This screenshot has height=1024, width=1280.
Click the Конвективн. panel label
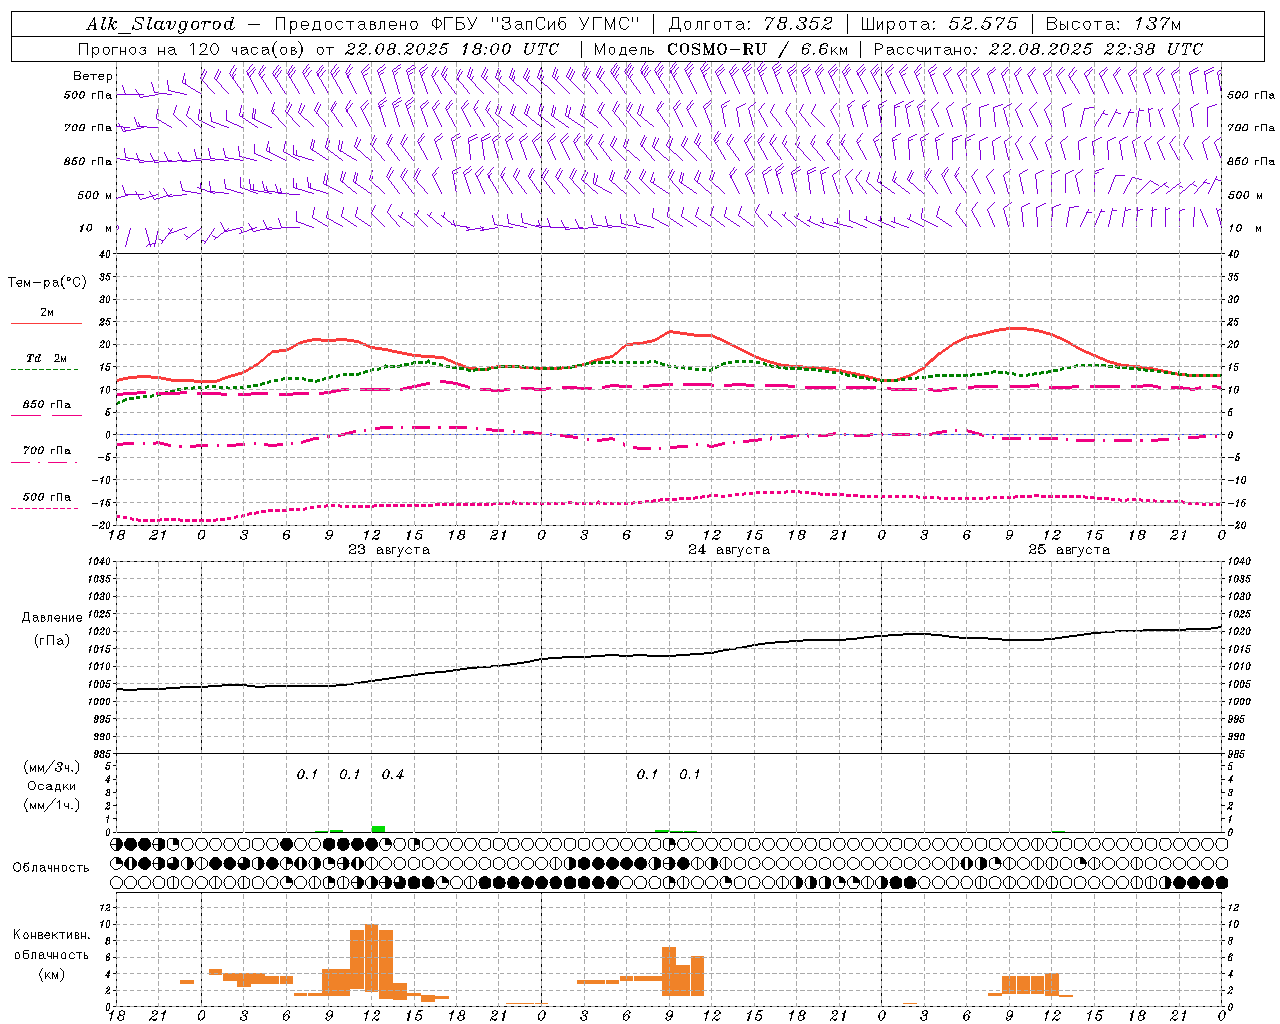point(52,935)
